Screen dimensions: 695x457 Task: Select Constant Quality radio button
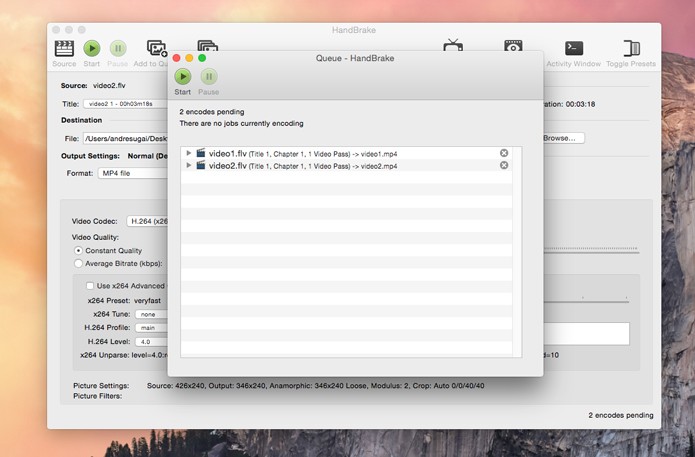[x=78, y=250]
